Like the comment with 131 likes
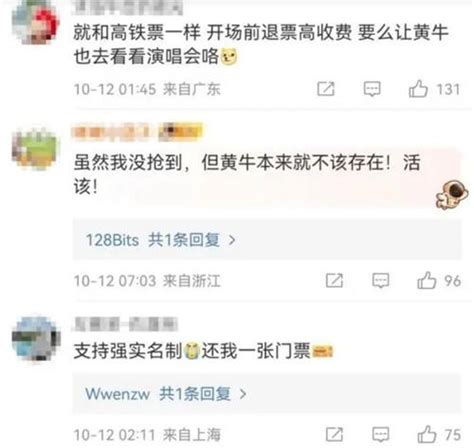474x448 pixels. tap(418, 89)
